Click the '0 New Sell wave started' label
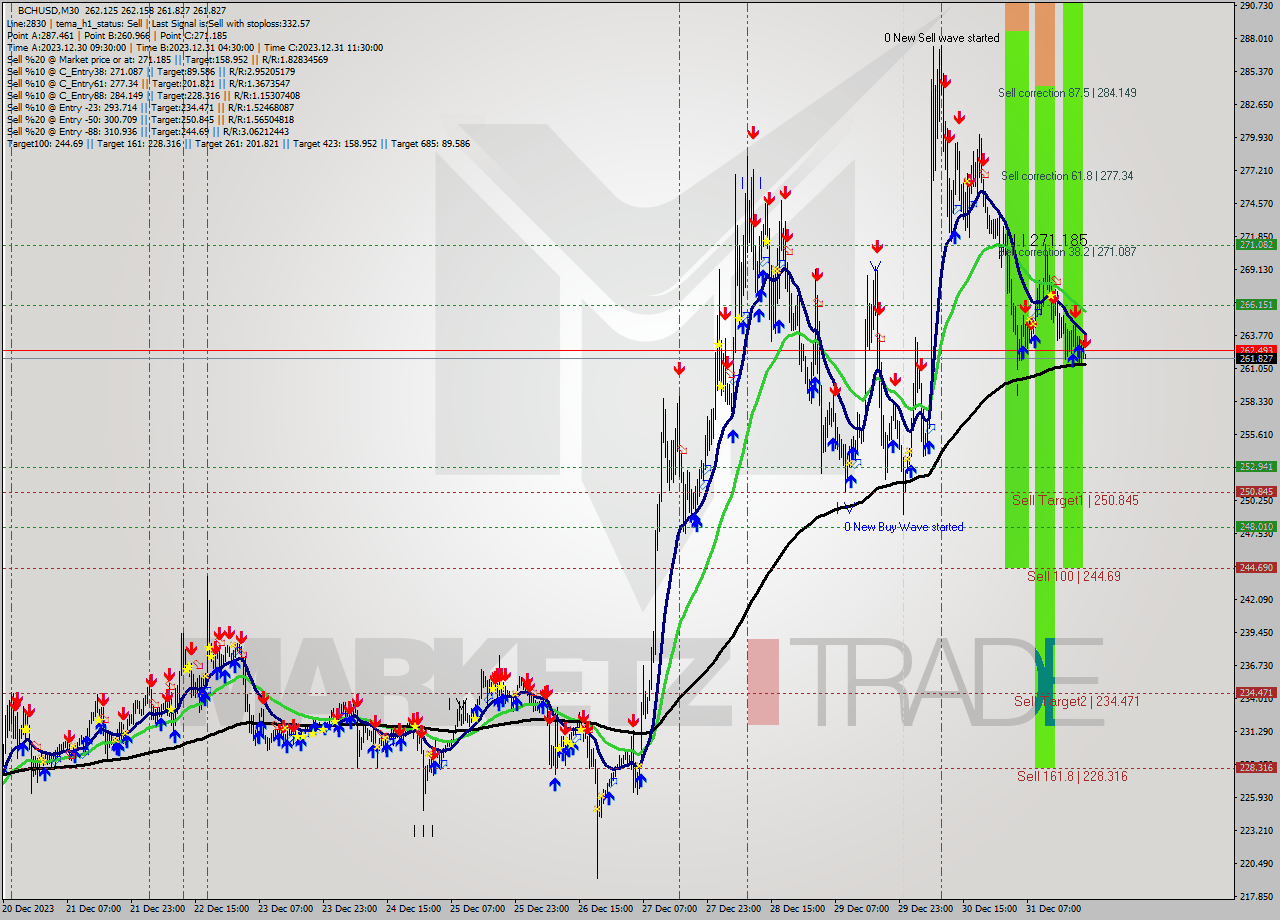This screenshot has width=1280, height=920. point(941,38)
